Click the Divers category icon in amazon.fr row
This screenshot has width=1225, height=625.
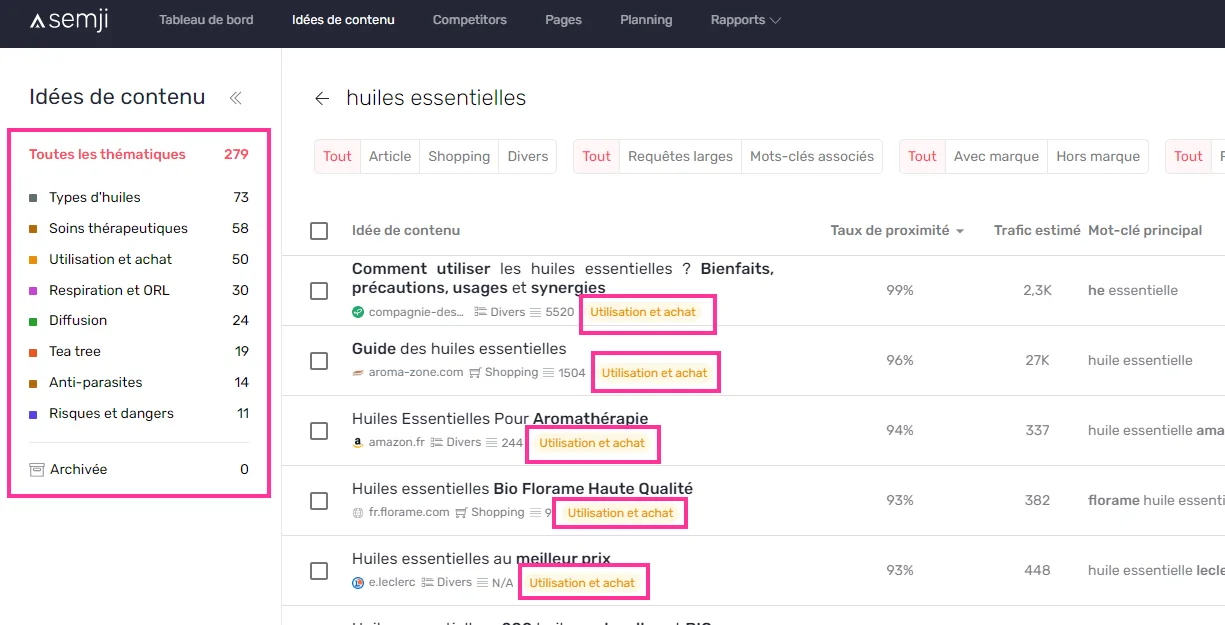click(436, 442)
